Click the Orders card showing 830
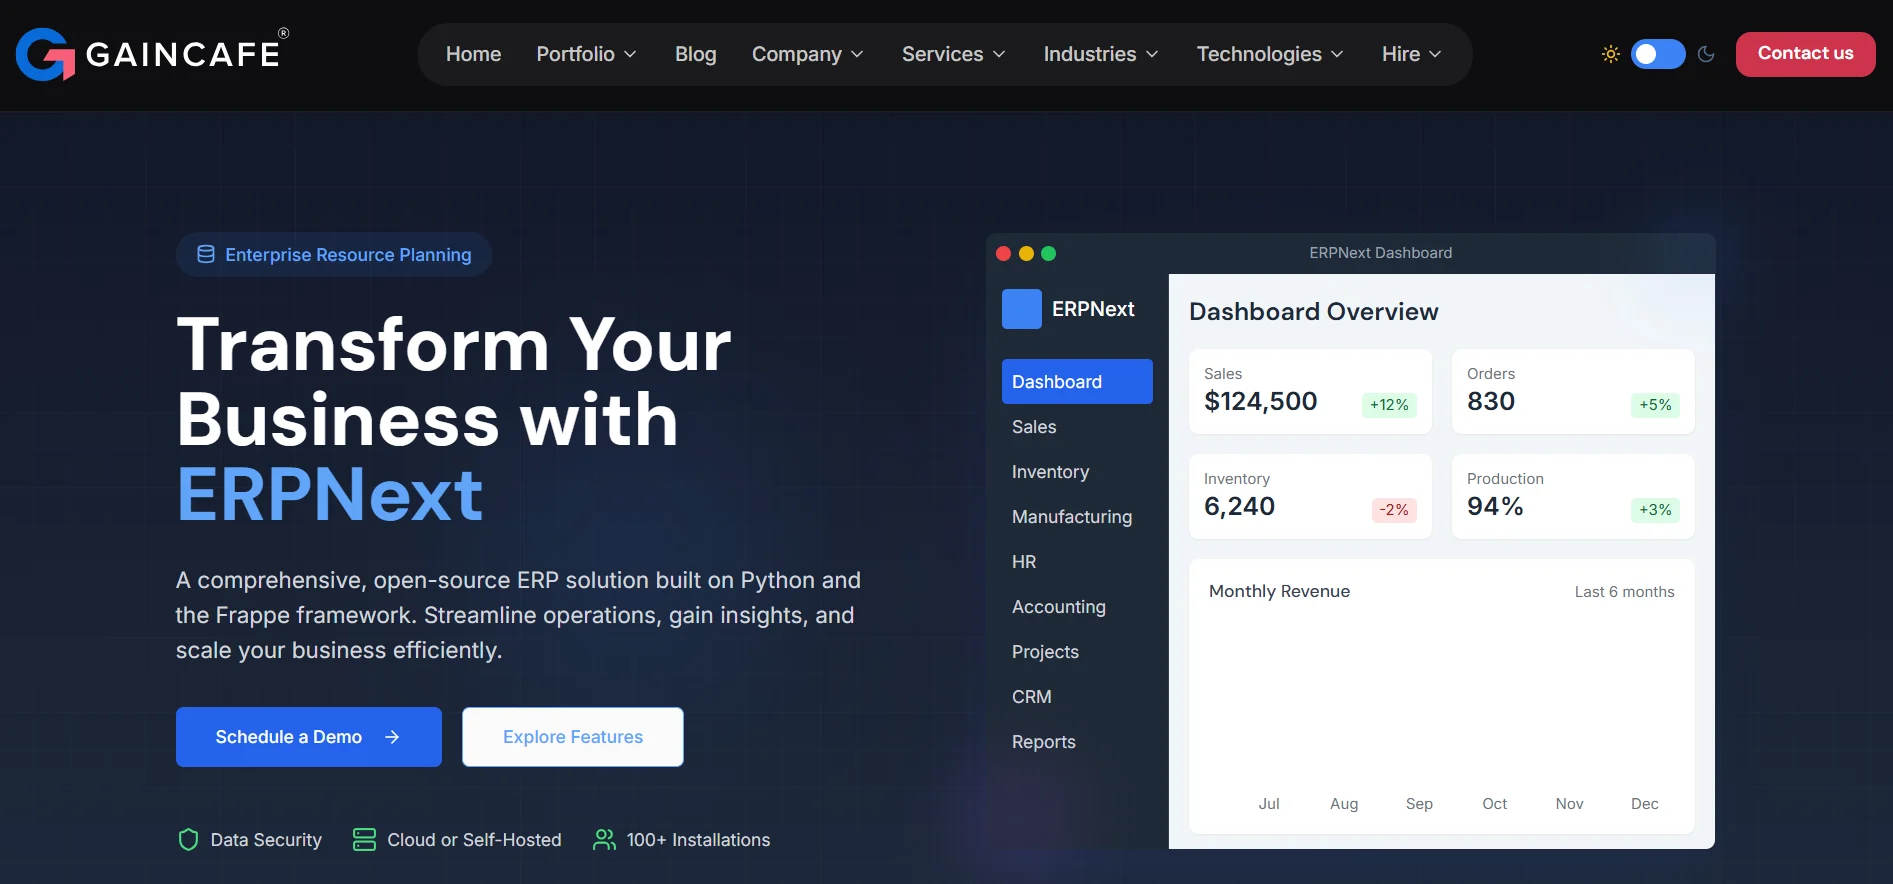Image resolution: width=1893 pixels, height=884 pixels. click(1573, 391)
